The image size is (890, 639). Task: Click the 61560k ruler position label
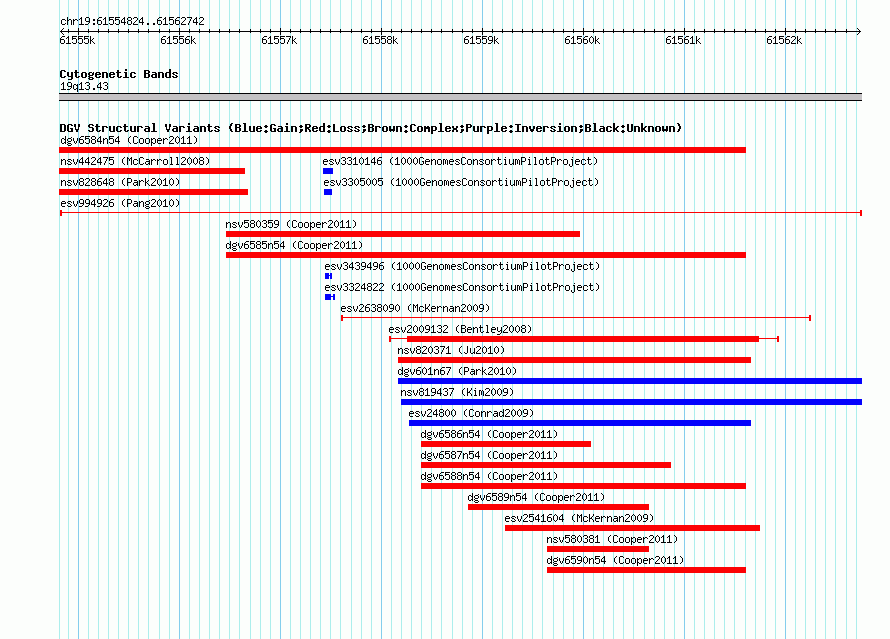pyautogui.click(x=582, y=40)
